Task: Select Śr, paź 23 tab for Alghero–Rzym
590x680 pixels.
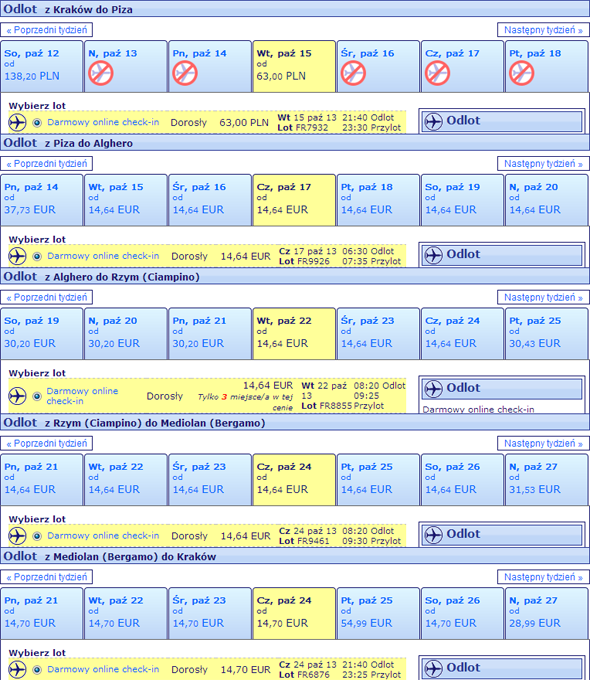Action: [x=378, y=333]
